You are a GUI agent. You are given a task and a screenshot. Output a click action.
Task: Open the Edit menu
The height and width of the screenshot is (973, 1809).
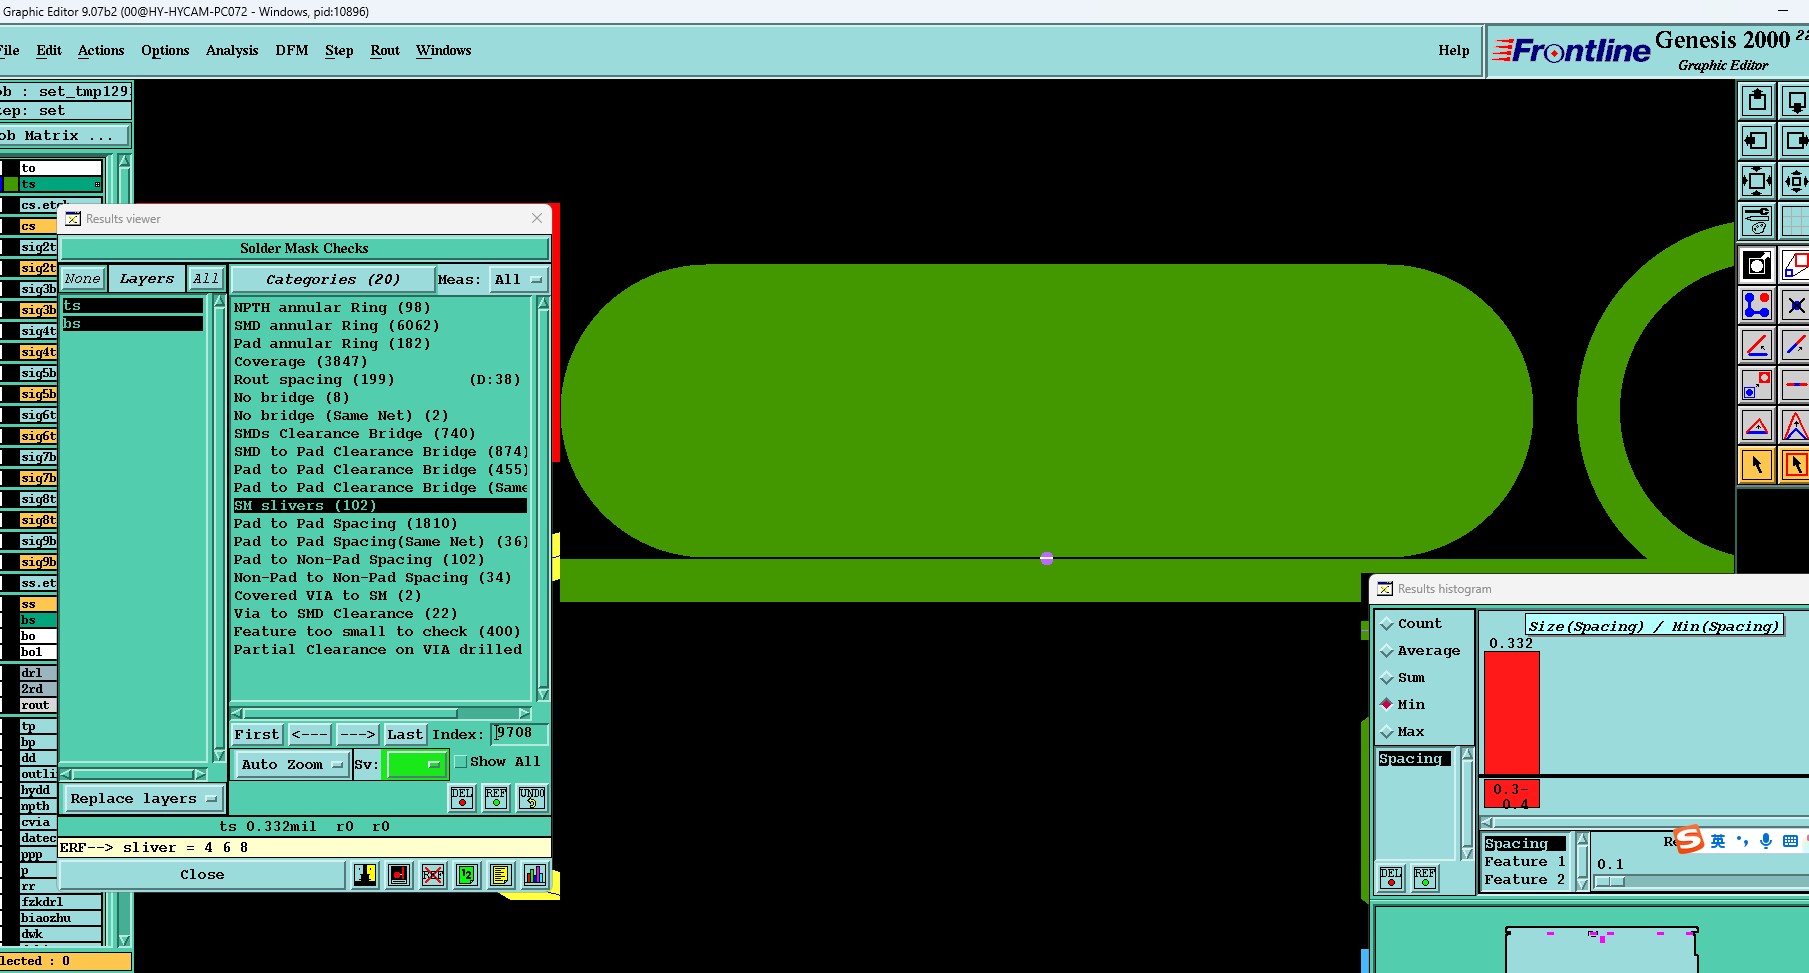click(x=49, y=50)
